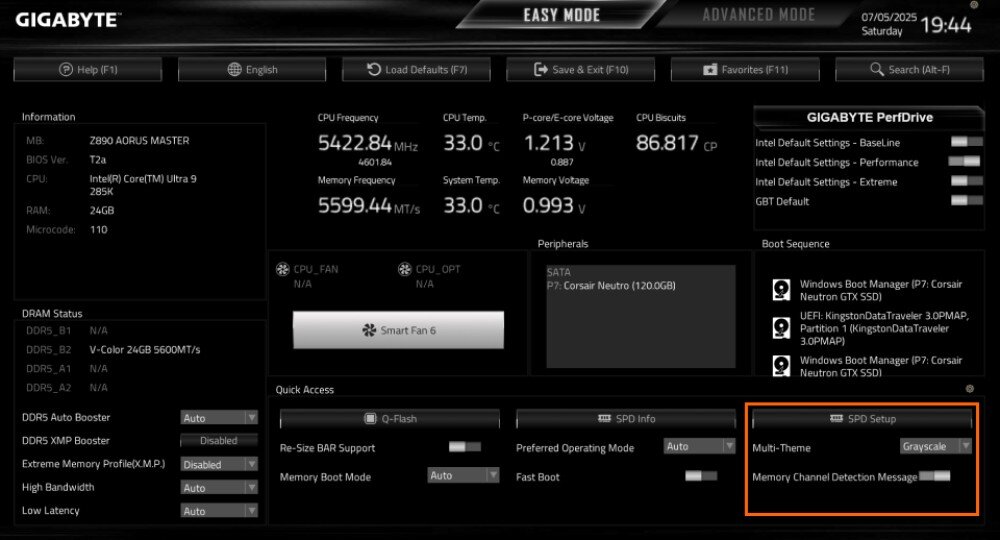1000x540 pixels.
Task: Open Help (F1)
Action: coord(89,69)
